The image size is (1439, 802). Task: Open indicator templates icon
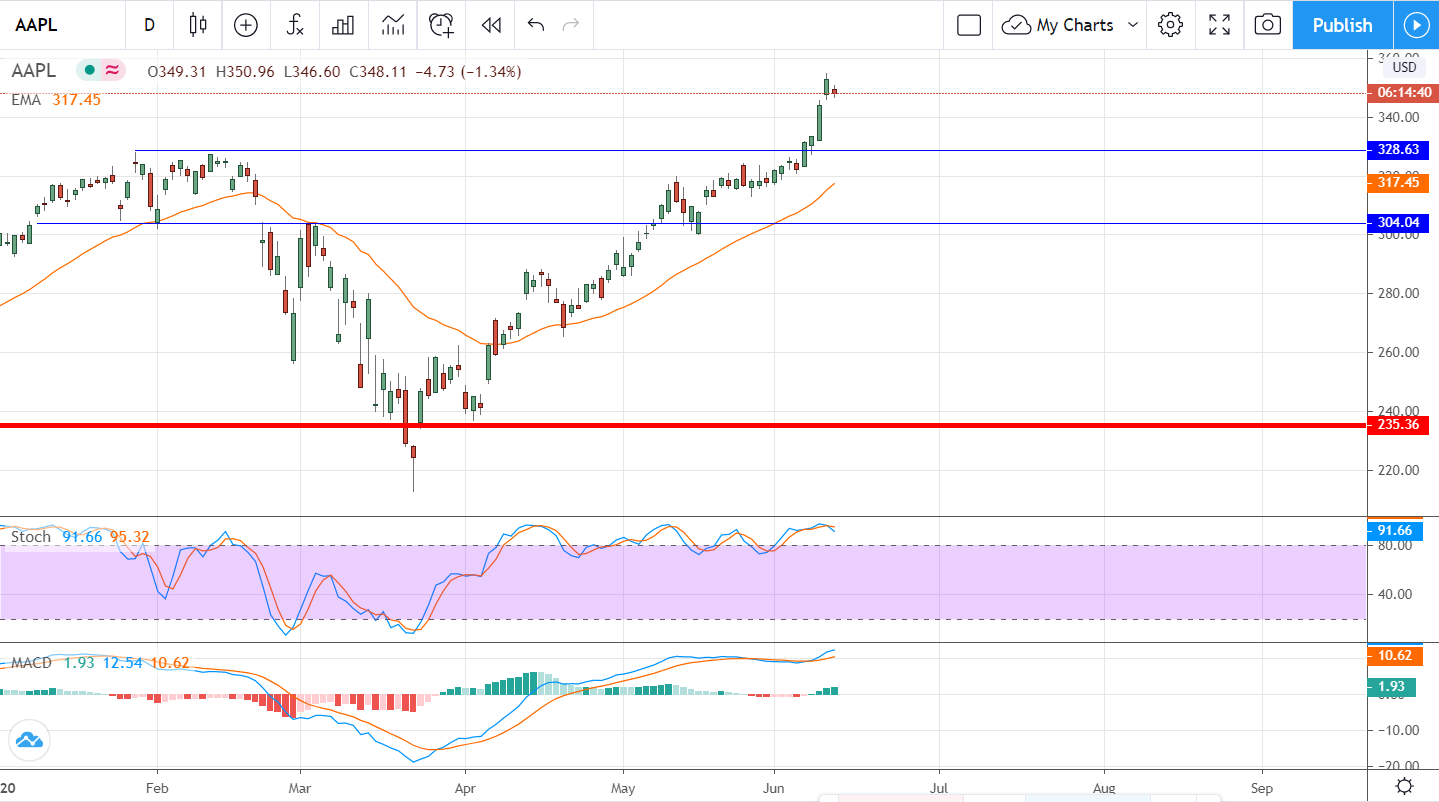[393, 25]
